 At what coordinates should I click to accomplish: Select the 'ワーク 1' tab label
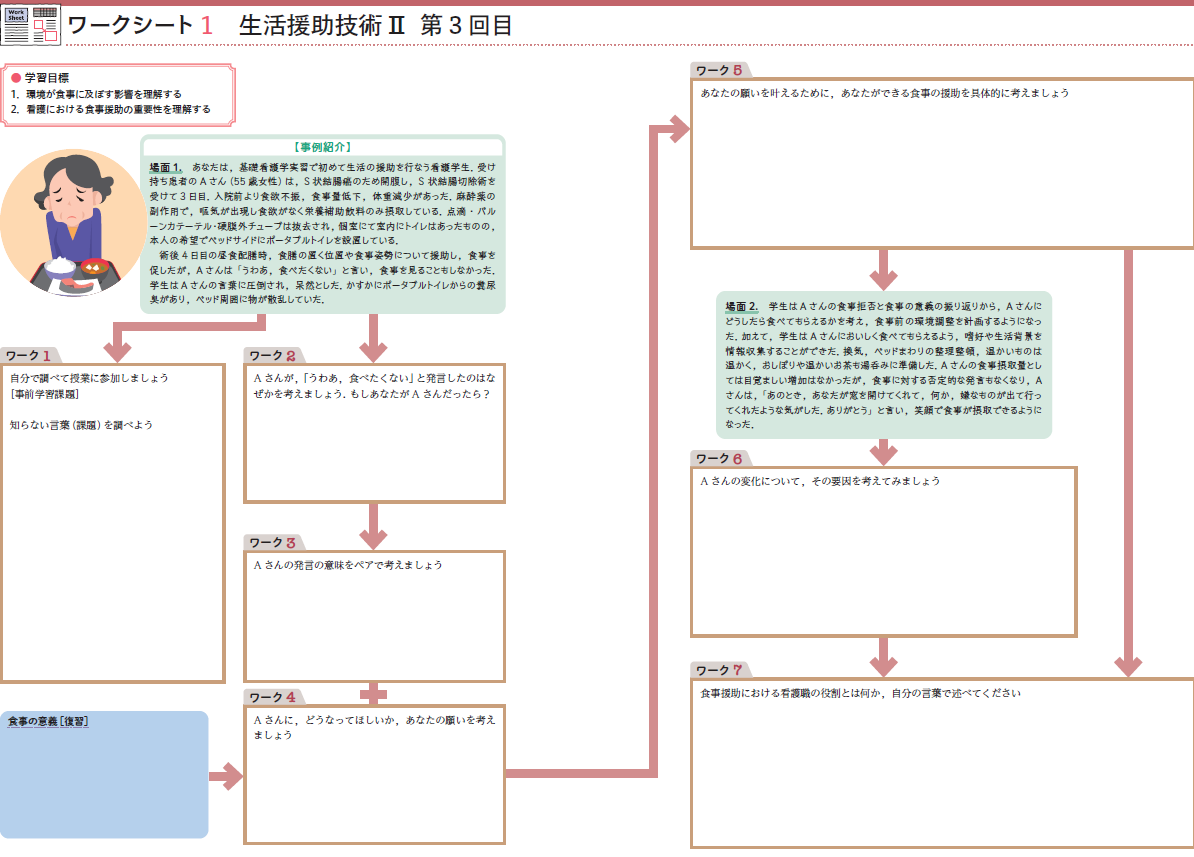pos(28,356)
